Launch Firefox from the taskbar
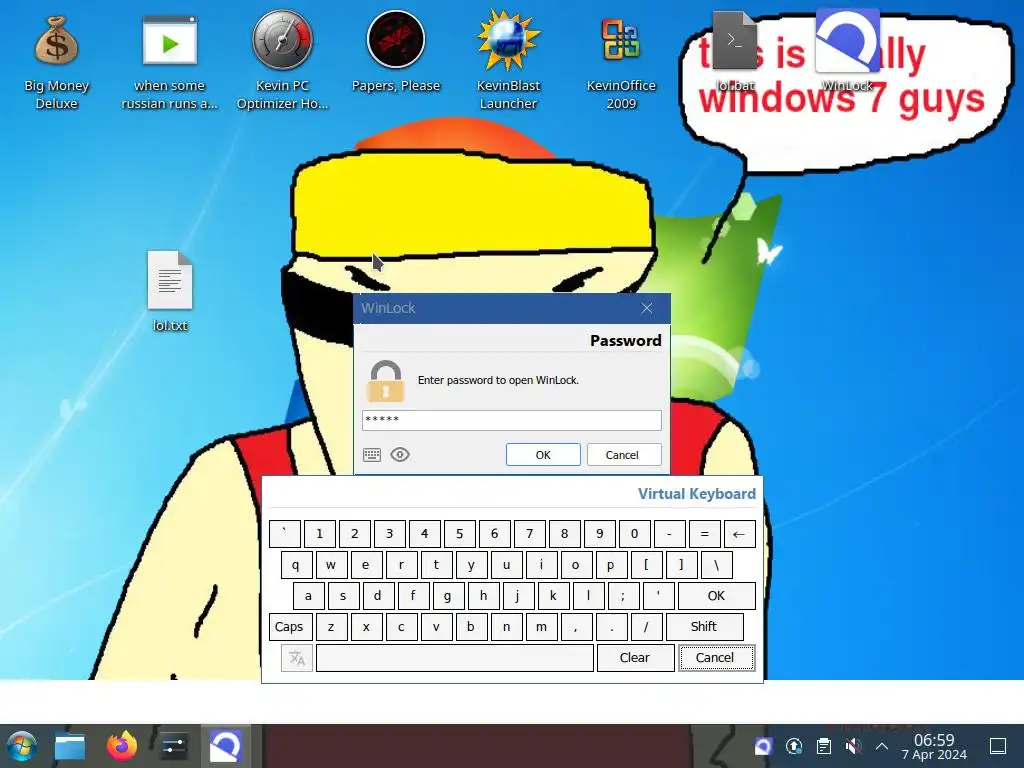 [122, 746]
